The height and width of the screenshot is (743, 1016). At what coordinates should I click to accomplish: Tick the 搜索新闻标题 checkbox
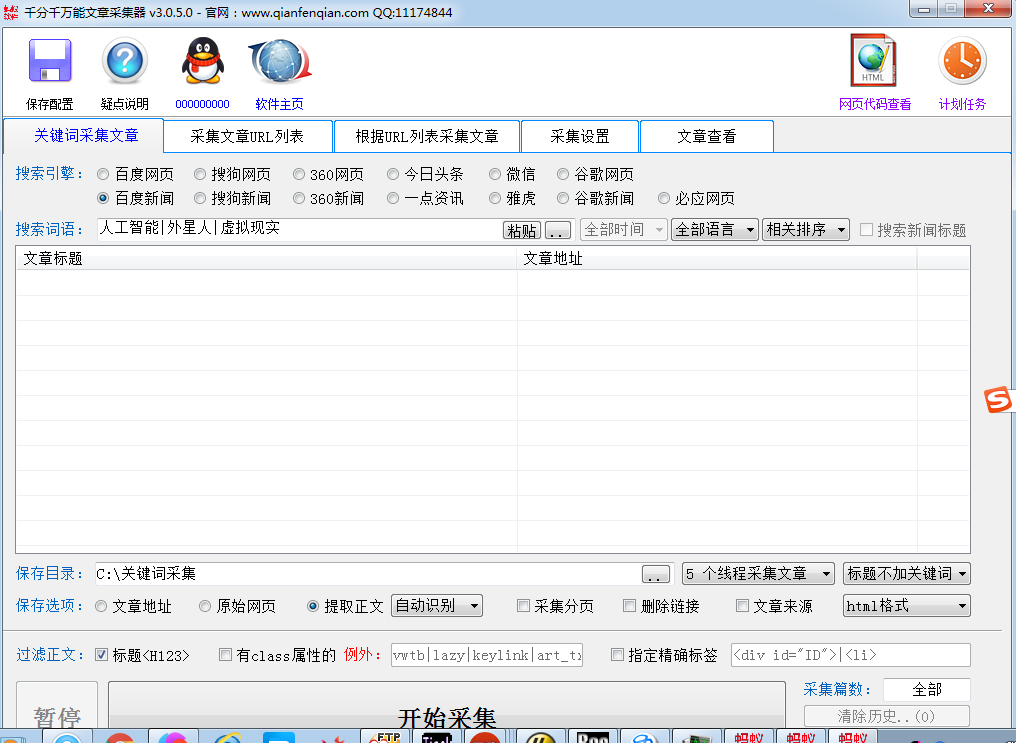point(866,229)
